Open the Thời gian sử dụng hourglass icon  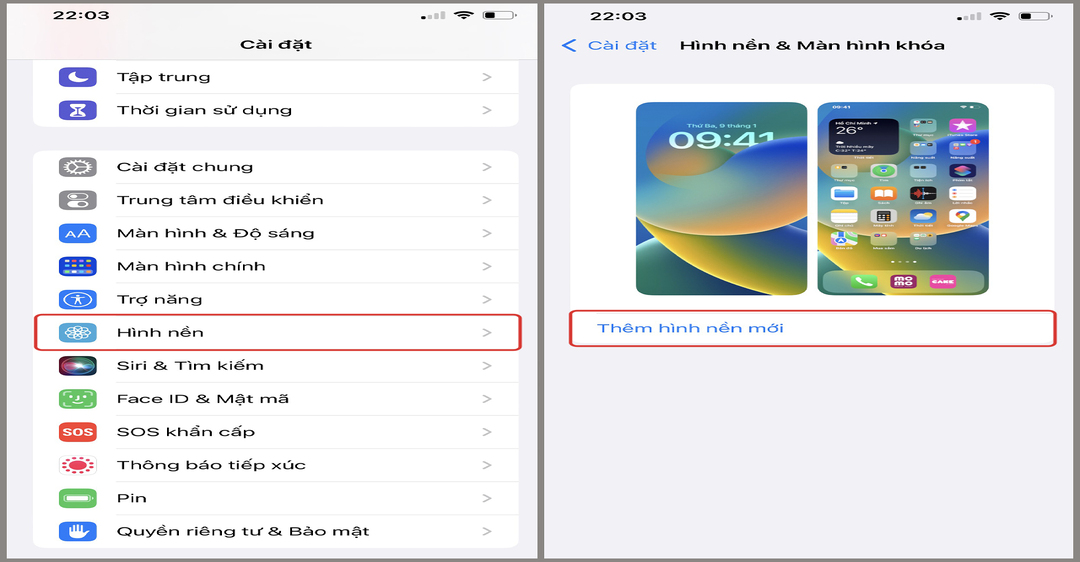pos(77,110)
